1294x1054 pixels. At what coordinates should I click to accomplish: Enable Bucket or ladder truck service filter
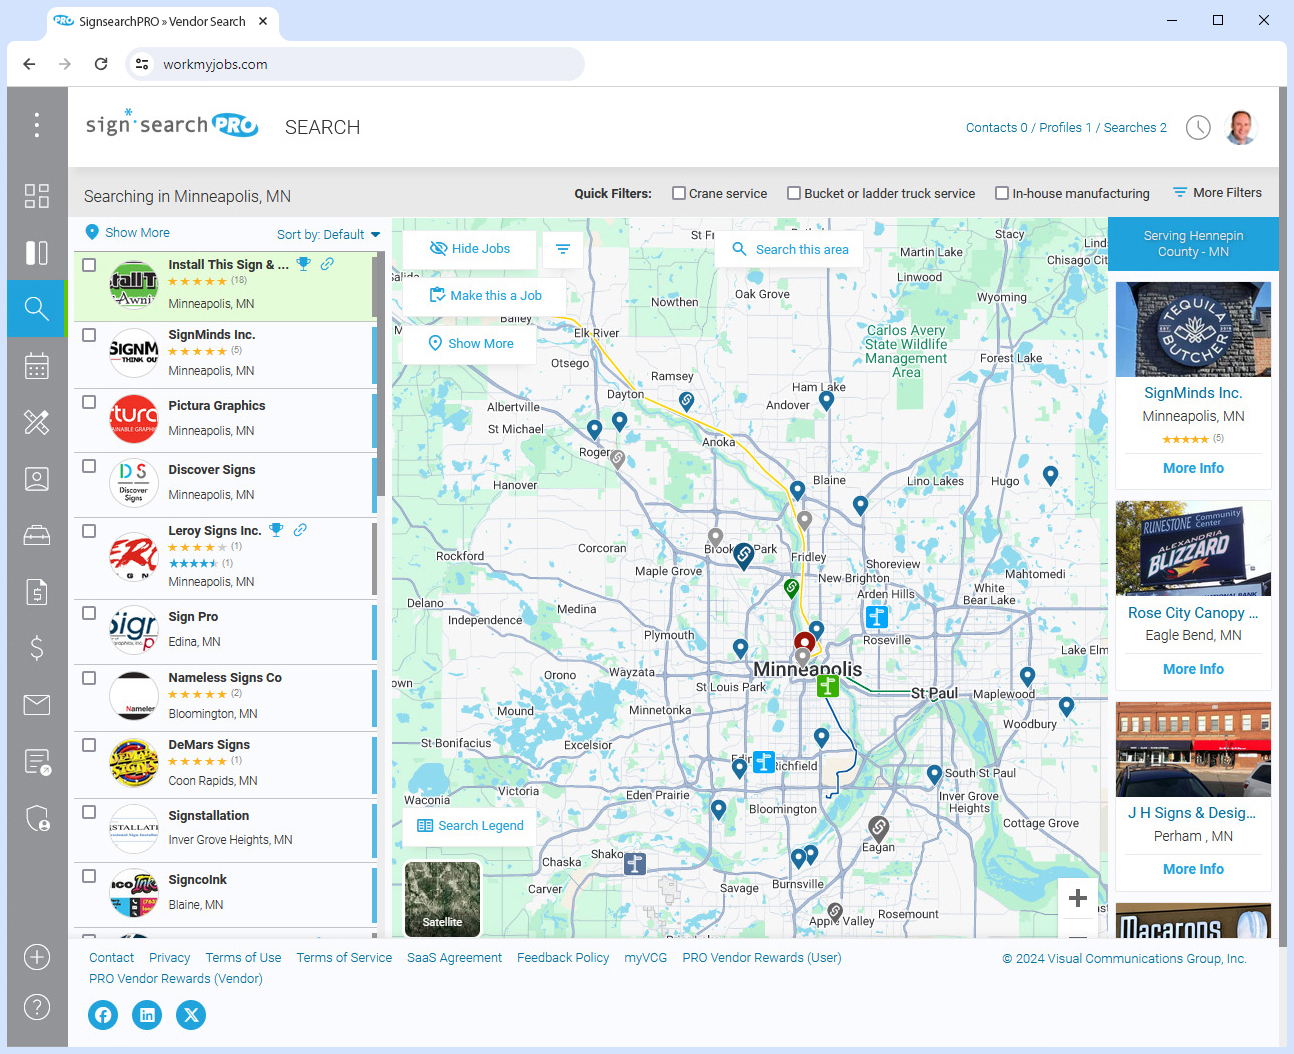pyautogui.click(x=794, y=193)
